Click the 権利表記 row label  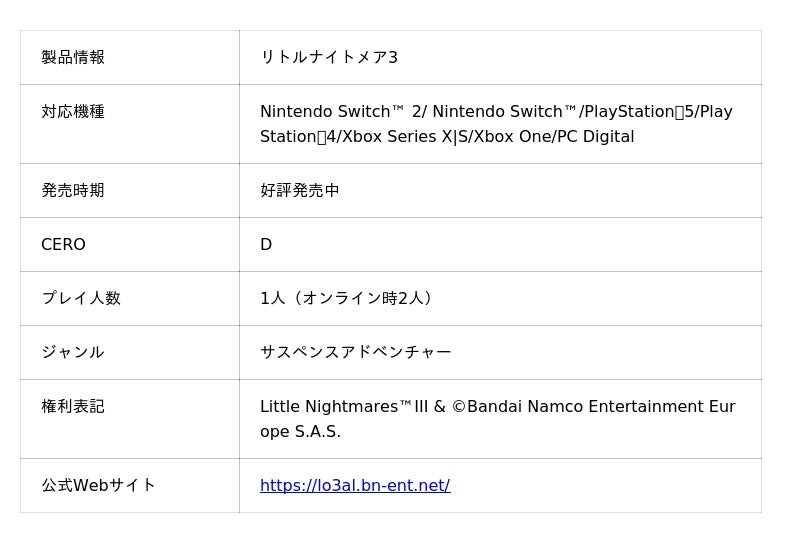(x=73, y=407)
